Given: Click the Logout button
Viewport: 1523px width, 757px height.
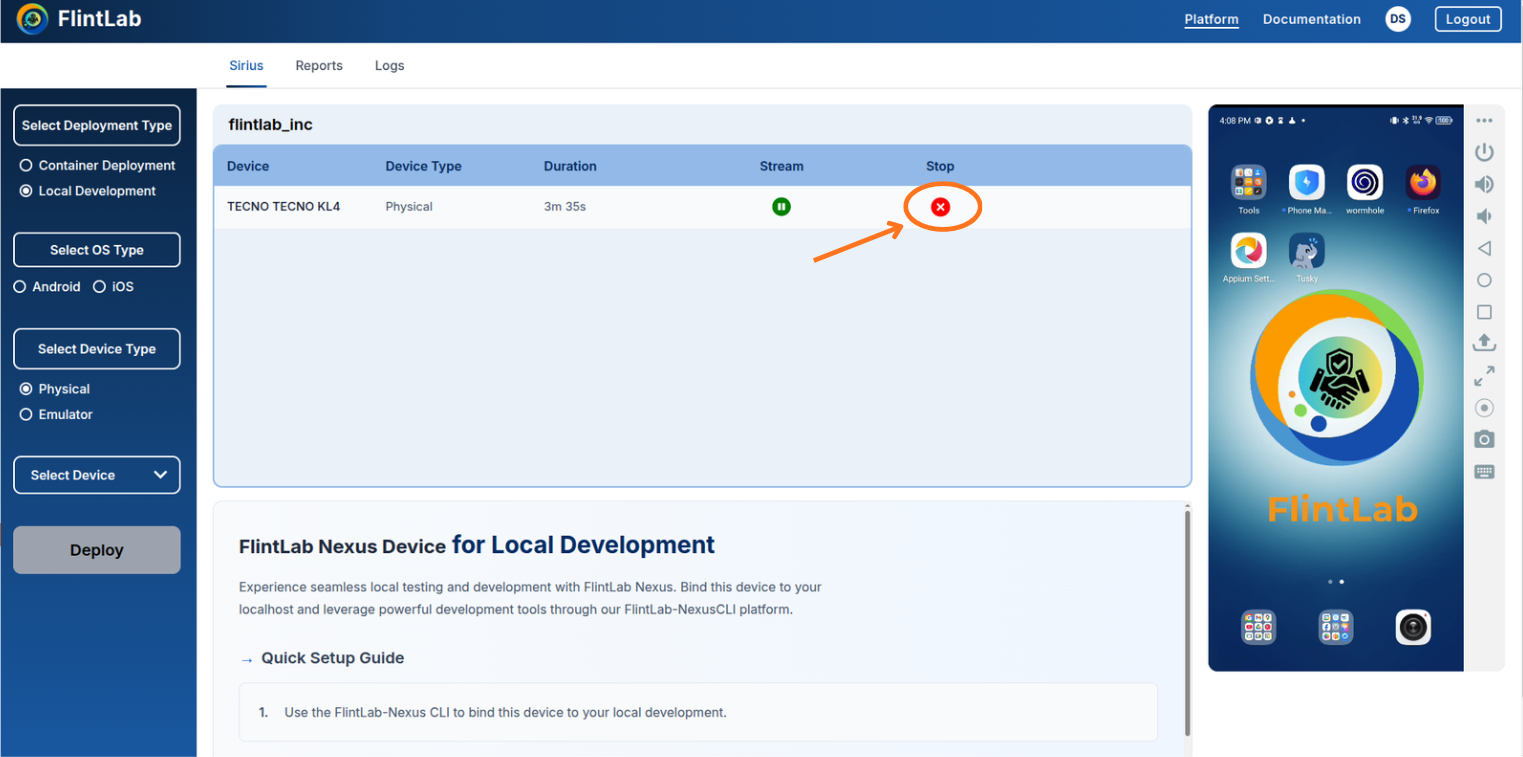Looking at the screenshot, I should [1468, 19].
